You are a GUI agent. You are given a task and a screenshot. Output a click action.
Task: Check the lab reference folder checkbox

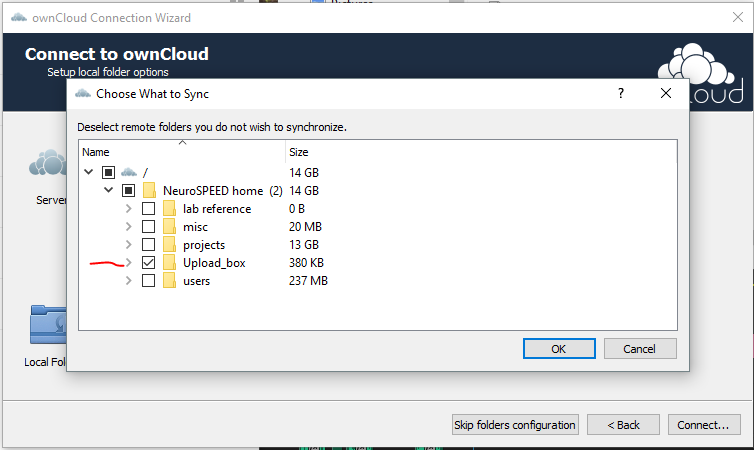pyautogui.click(x=149, y=209)
